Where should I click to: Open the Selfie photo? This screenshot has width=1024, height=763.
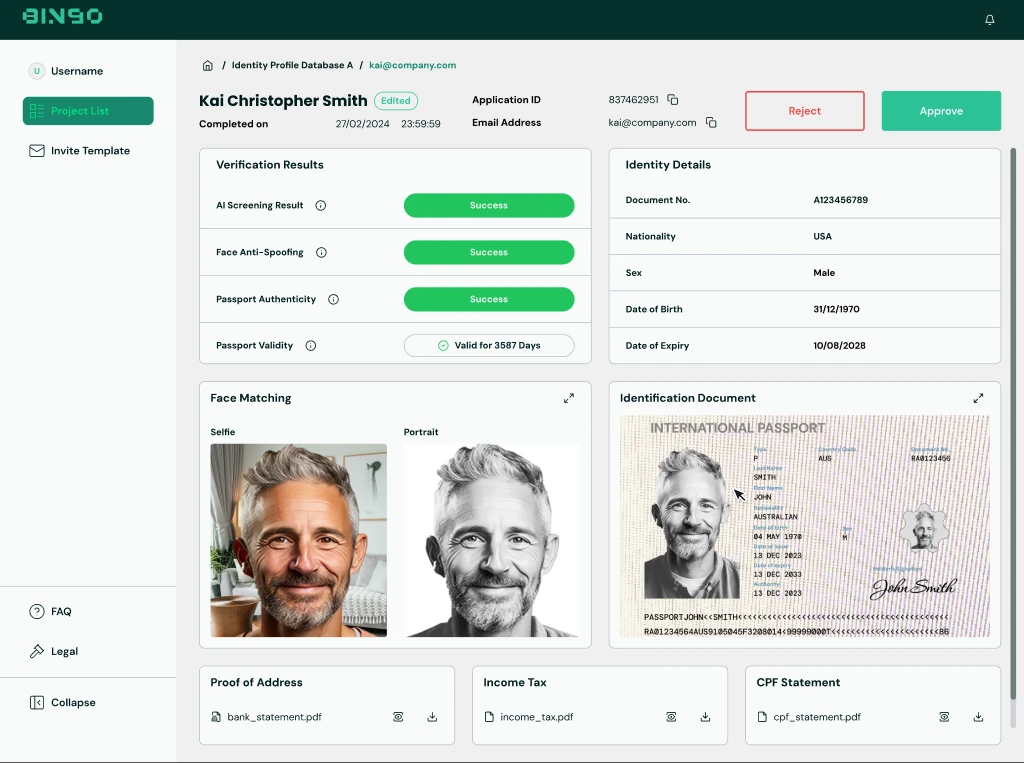coord(298,540)
